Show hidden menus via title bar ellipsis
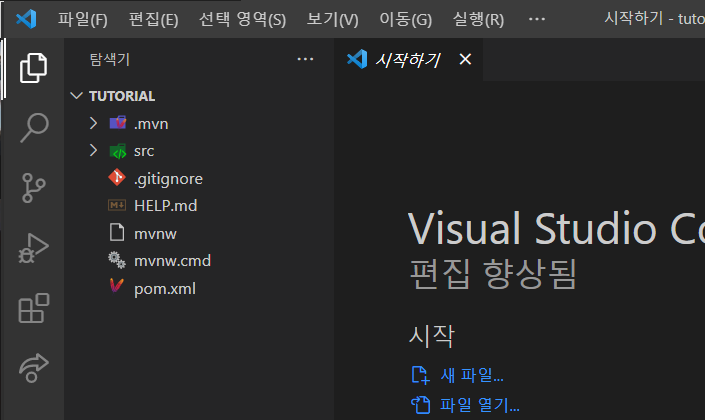This screenshot has width=705, height=420. (x=536, y=19)
